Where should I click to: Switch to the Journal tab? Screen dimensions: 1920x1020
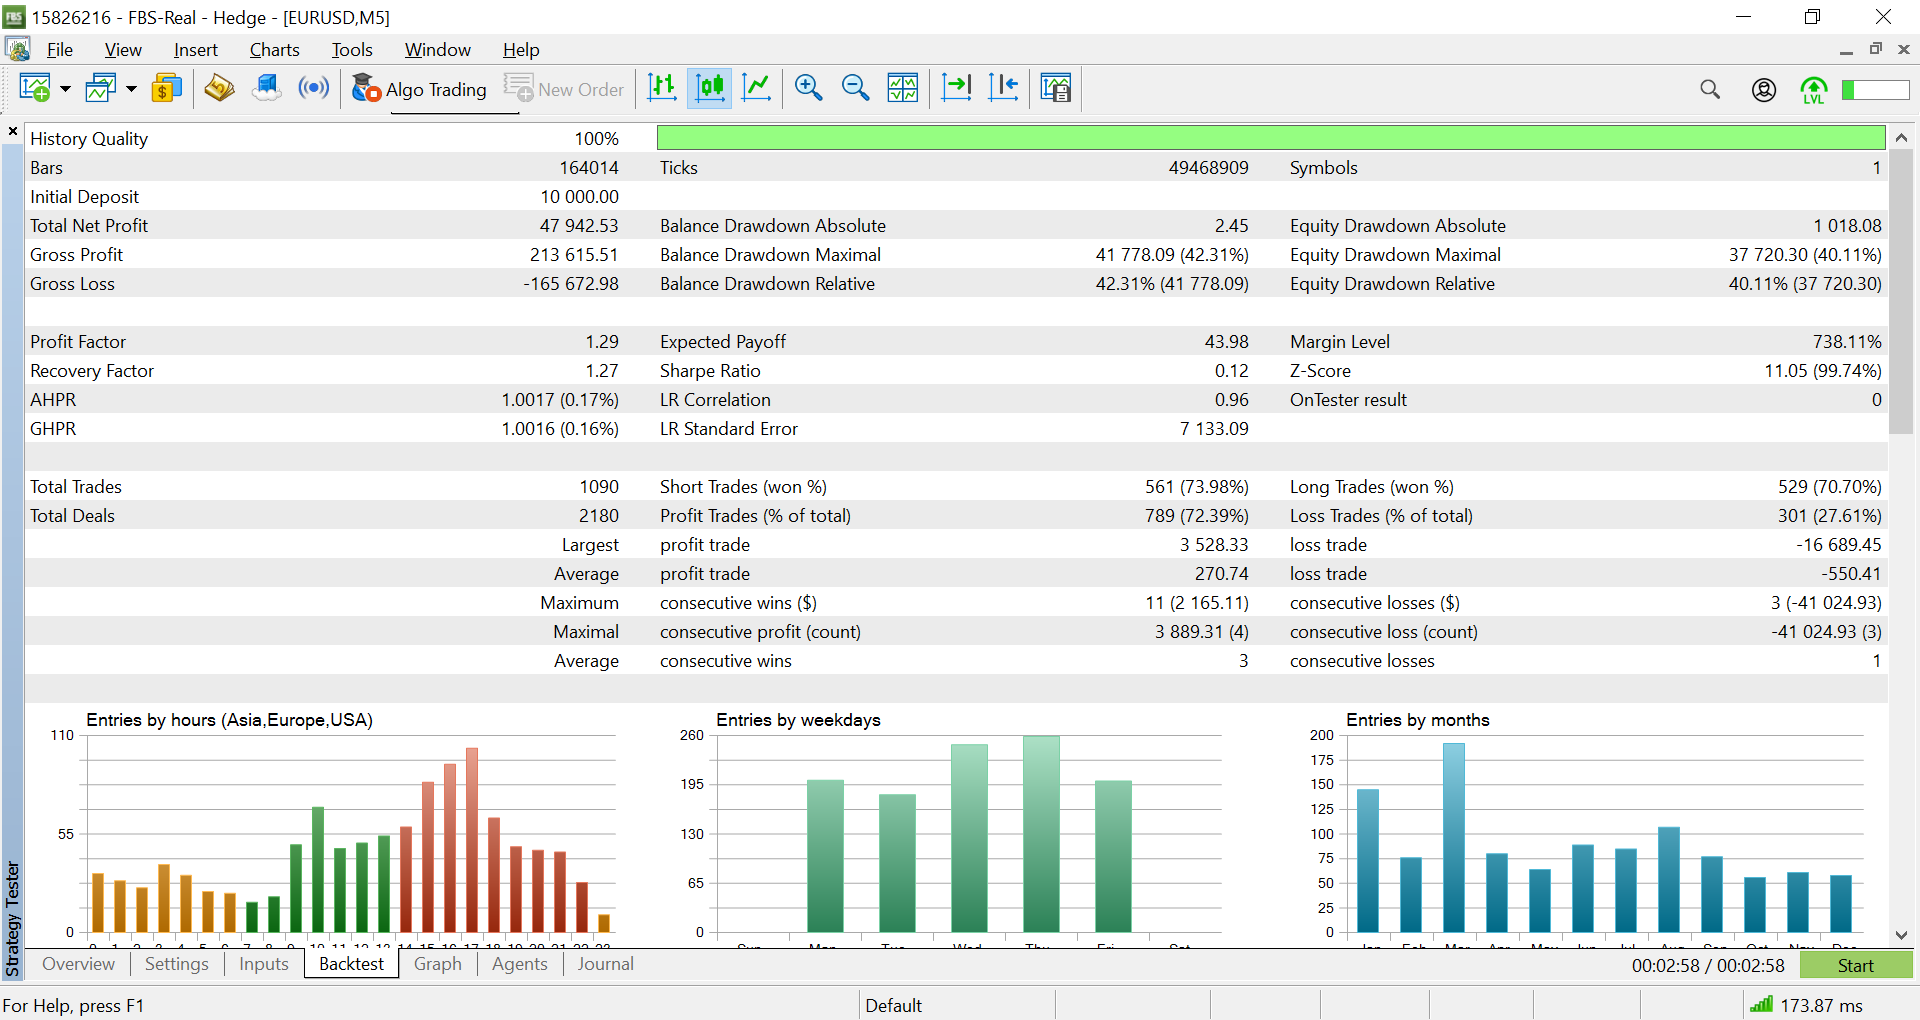[605, 964]
